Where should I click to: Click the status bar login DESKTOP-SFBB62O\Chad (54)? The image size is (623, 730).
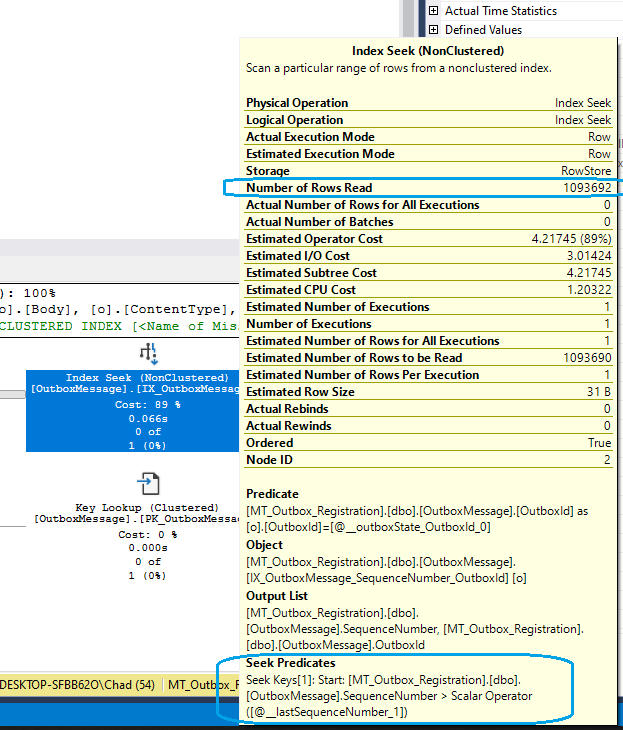tap(77, 685)
